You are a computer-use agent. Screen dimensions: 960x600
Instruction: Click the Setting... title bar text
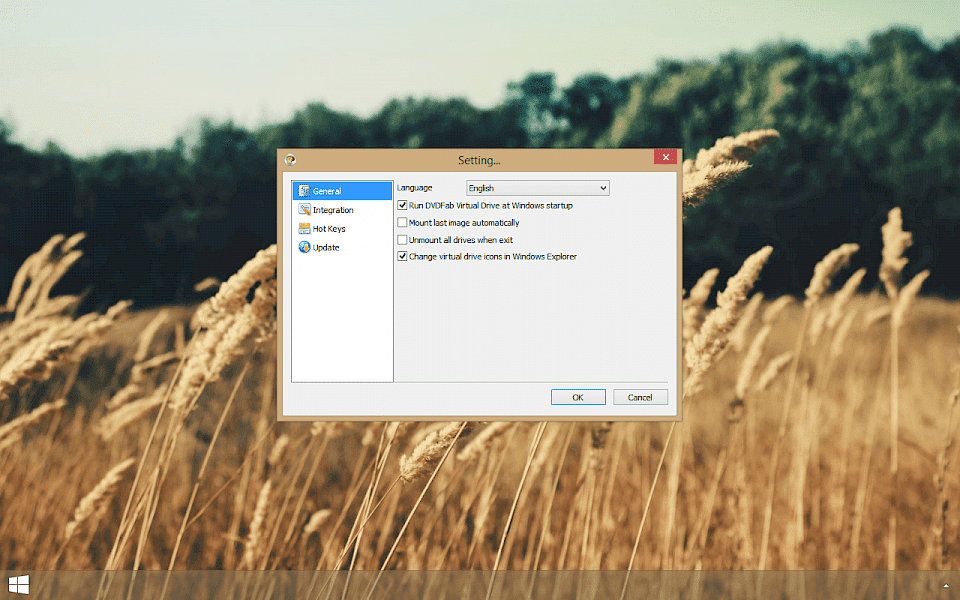pos(479,160)
